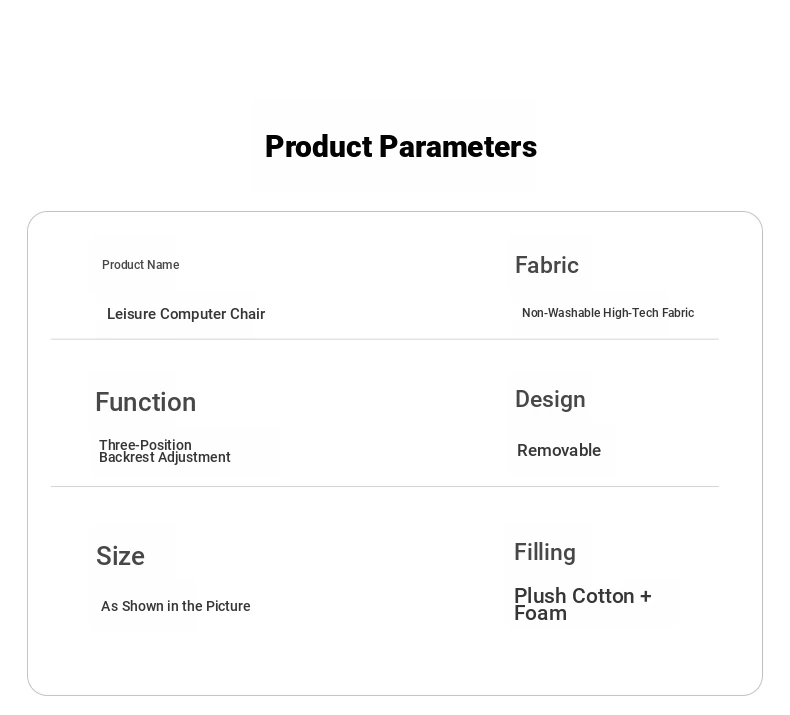Select the Filling label
The image size is (790, 715).
coord(545,552)
